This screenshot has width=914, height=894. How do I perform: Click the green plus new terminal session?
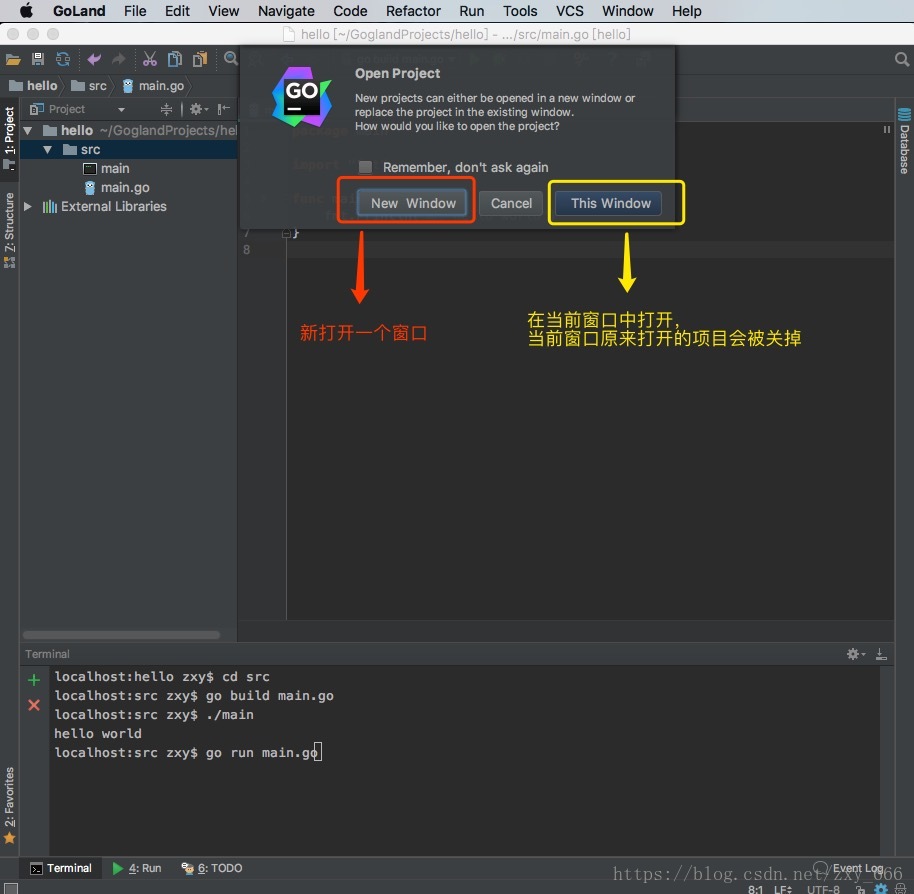click(x=34, y=680)
